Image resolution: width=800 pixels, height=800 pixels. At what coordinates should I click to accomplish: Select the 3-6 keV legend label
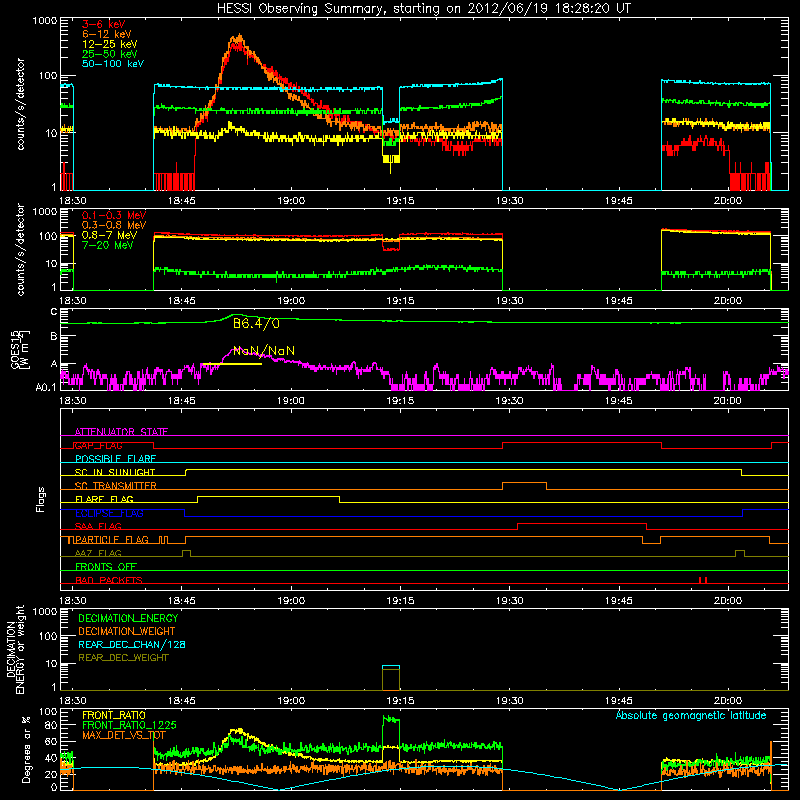104,24
